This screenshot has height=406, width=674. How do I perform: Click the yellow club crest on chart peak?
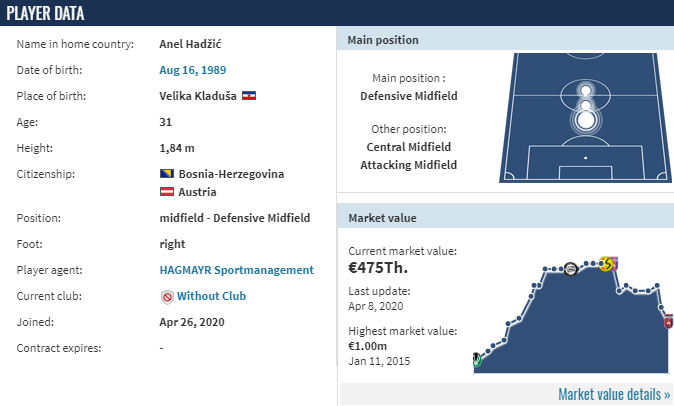606,263
